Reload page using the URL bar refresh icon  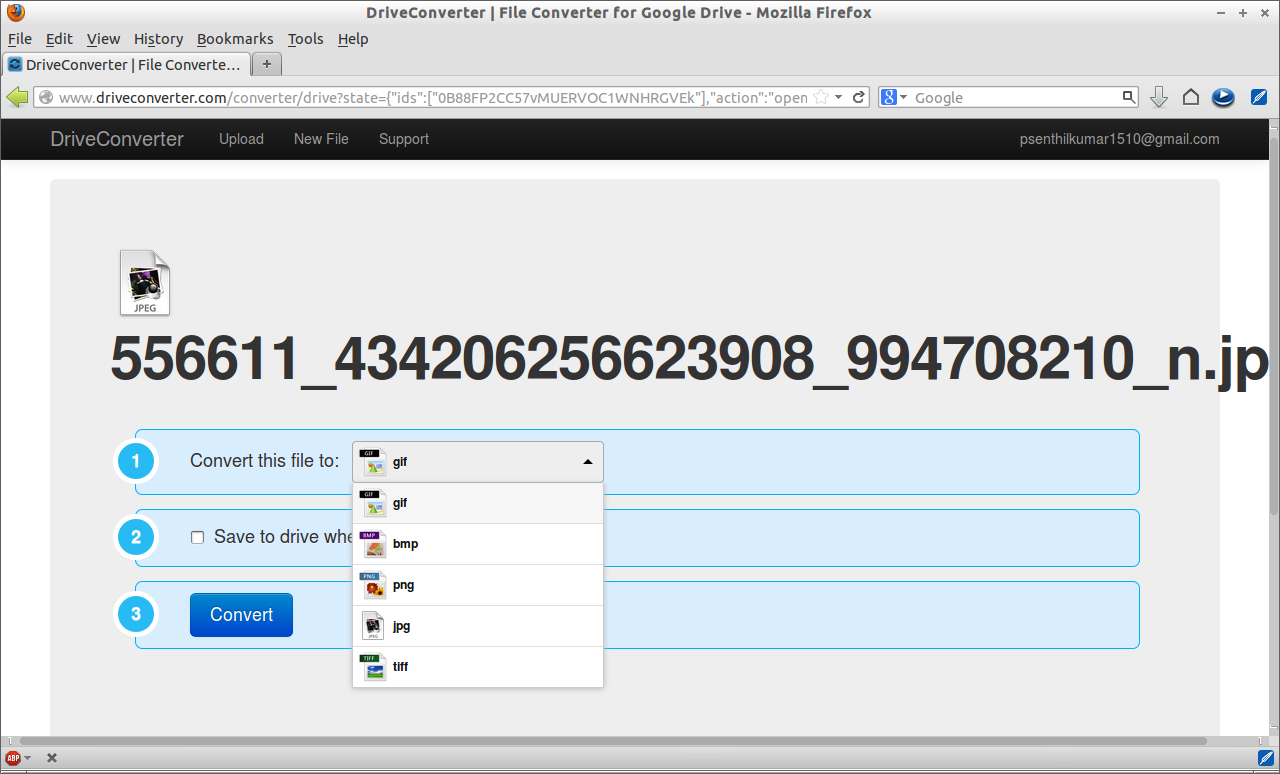(x=860, y=97)
